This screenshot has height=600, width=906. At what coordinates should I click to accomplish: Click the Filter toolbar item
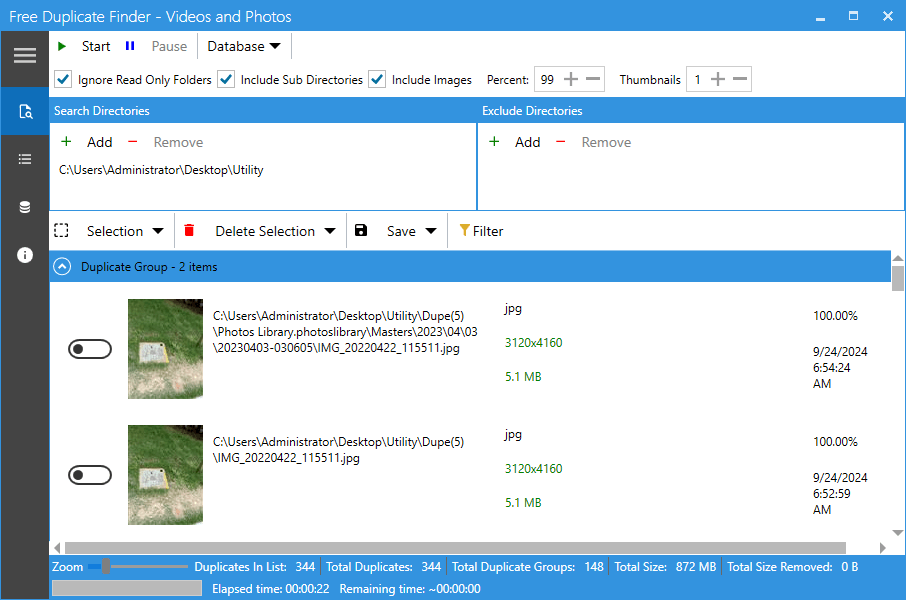(x=481, y=231)
